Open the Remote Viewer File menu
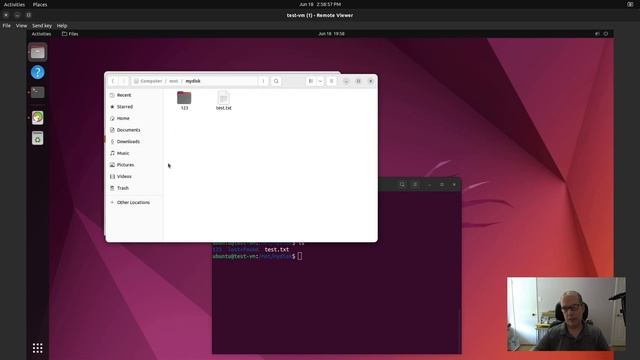This screenshot has width=640, height=360. (7, 25)
